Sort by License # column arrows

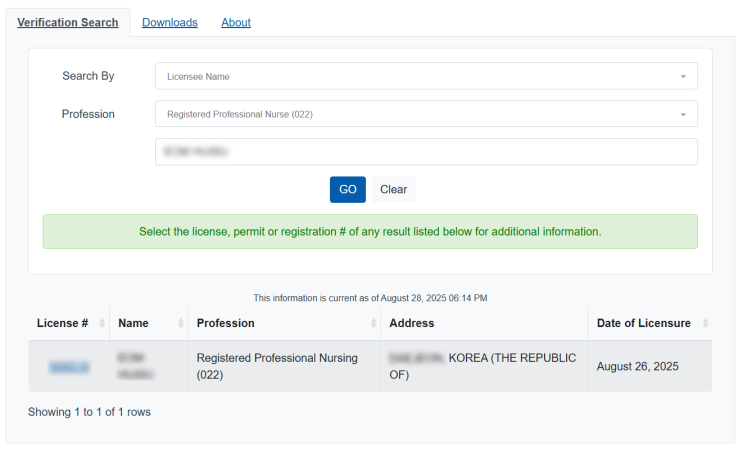(x=100, y=323)
